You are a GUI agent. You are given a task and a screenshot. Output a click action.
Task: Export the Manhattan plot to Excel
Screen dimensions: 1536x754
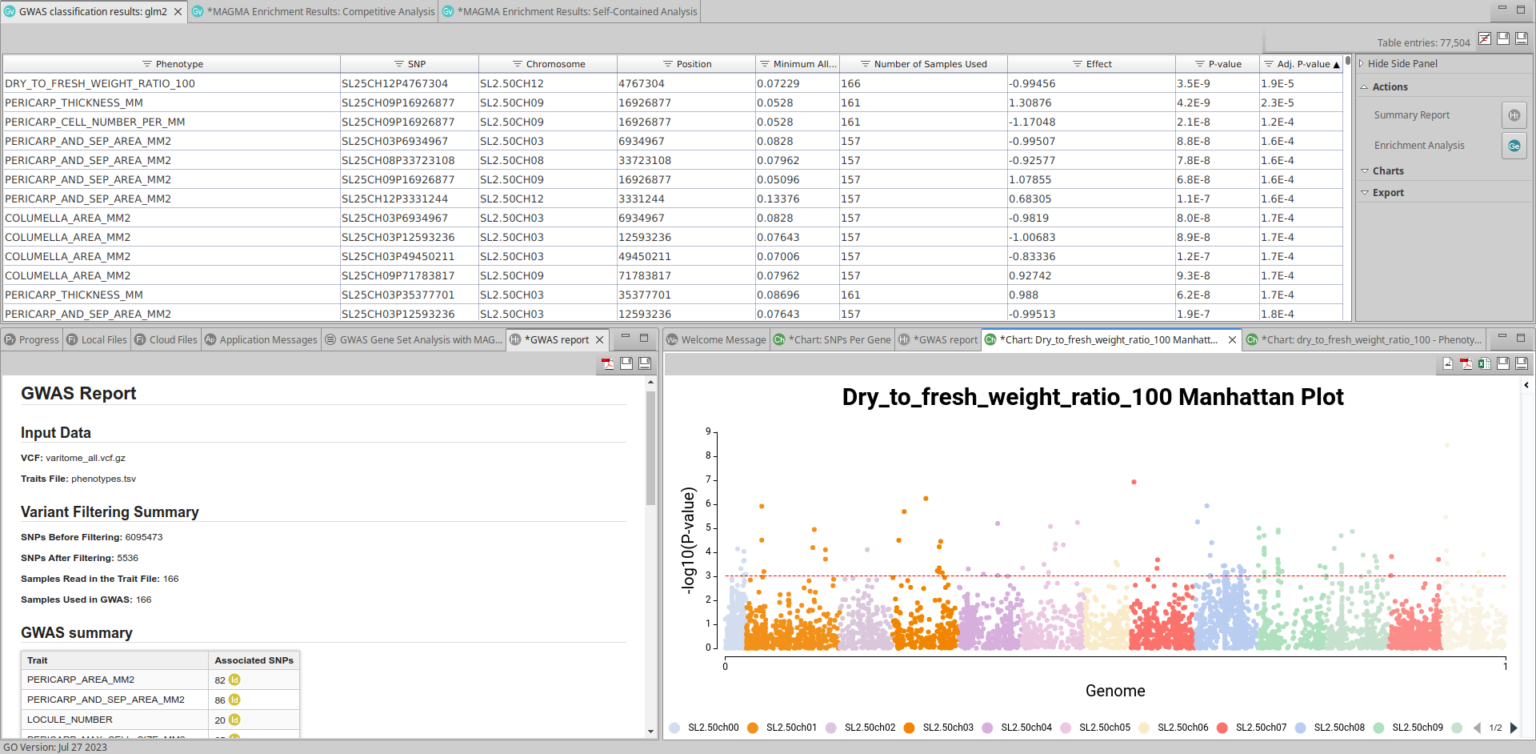point(1483,363)
